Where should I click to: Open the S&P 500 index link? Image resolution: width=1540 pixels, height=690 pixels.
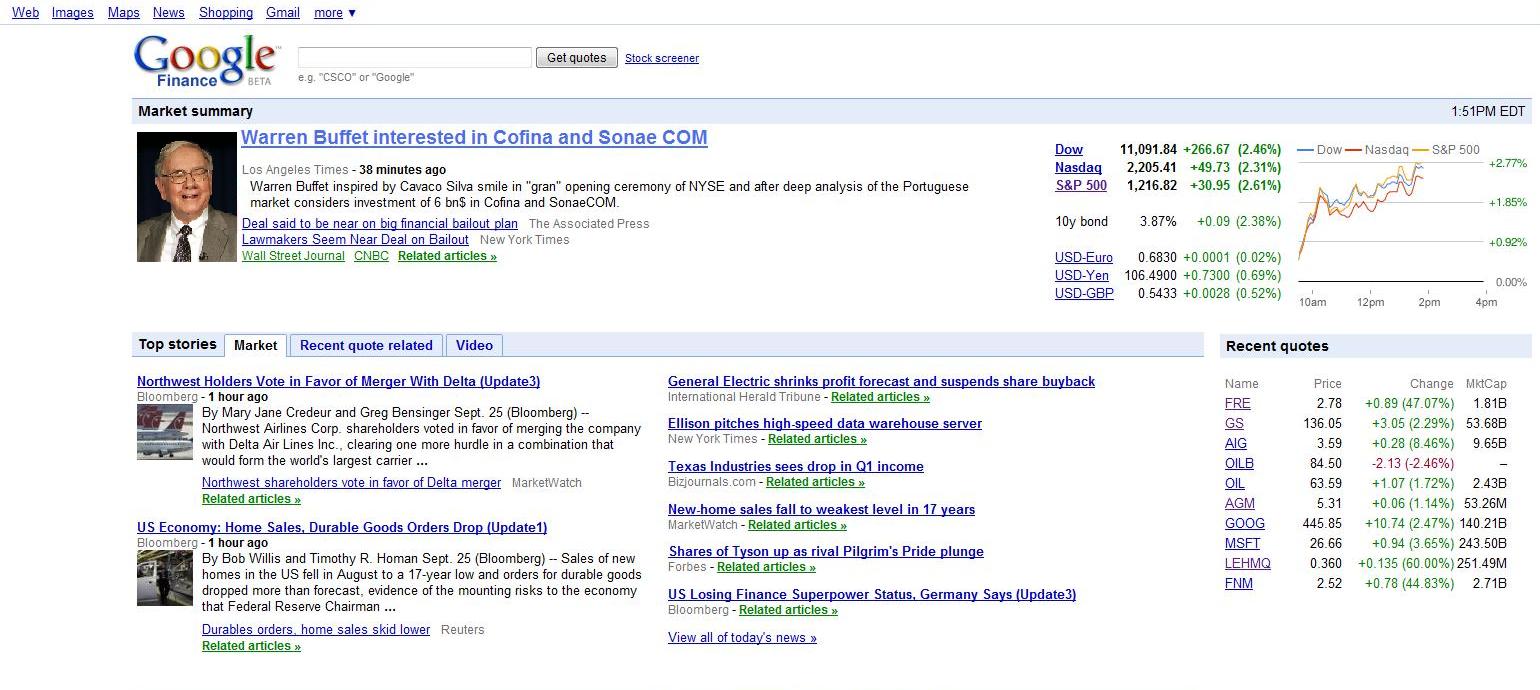(1081, 186)
